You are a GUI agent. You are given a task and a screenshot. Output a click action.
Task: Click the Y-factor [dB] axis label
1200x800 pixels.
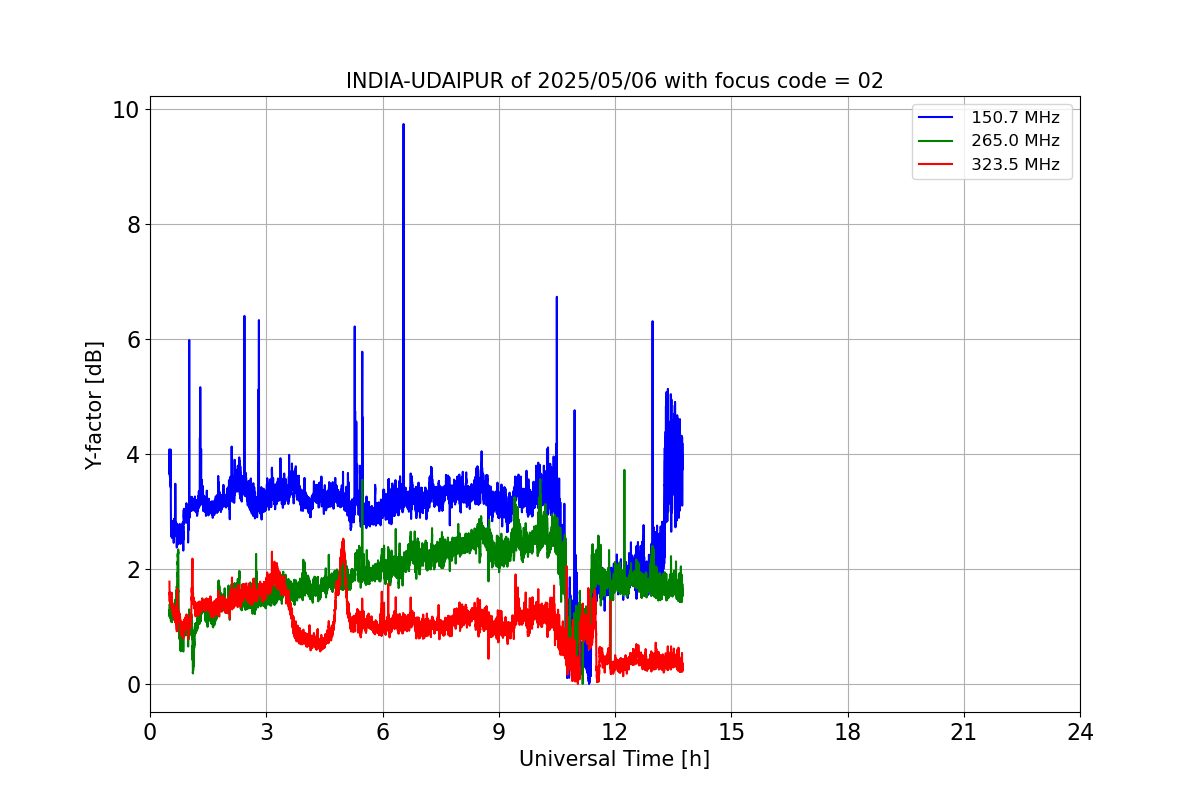94,405
